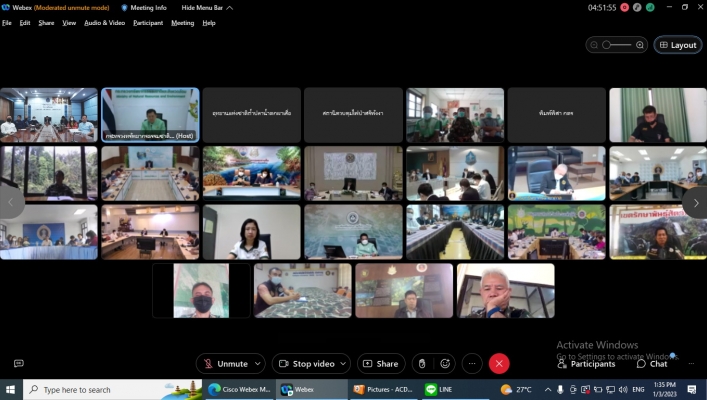This screenshot has height=400, width=707.
Task: Click Hide Menu Bar
Action: point(207,8)
